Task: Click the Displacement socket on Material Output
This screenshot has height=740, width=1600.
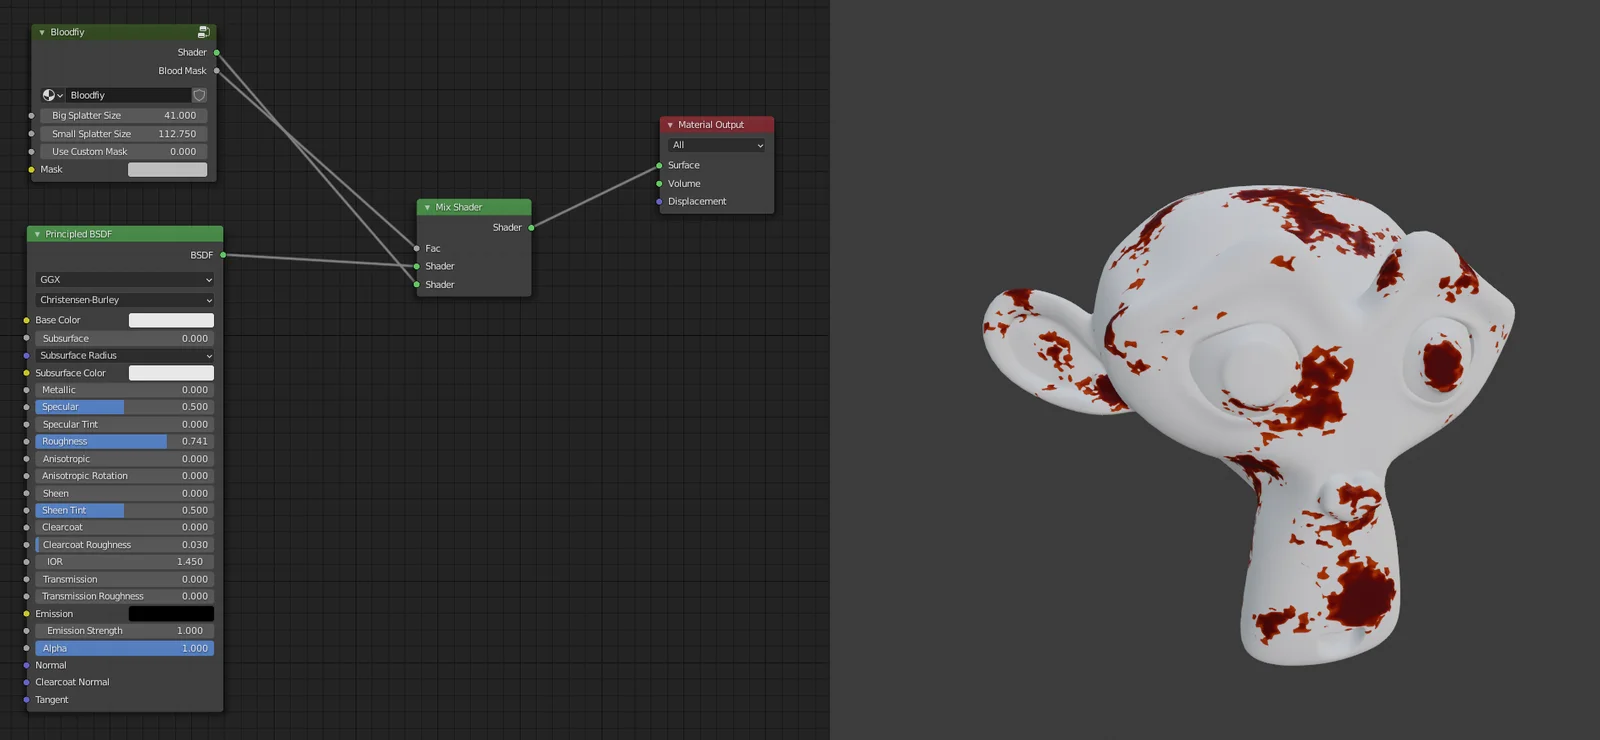Action: 659,202
